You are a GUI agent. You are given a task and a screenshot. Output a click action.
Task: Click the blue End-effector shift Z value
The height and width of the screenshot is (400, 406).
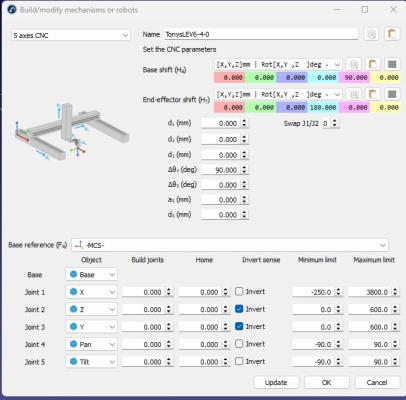point(292,108)
